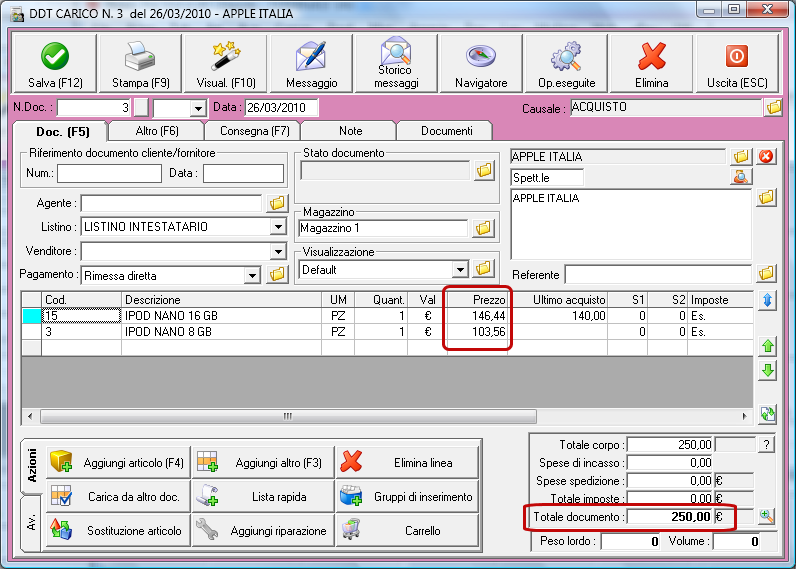This screenshot has width=796, height=569.
Task: Add item with Aggiungi articolo (F4)
Action: point(118,462)
